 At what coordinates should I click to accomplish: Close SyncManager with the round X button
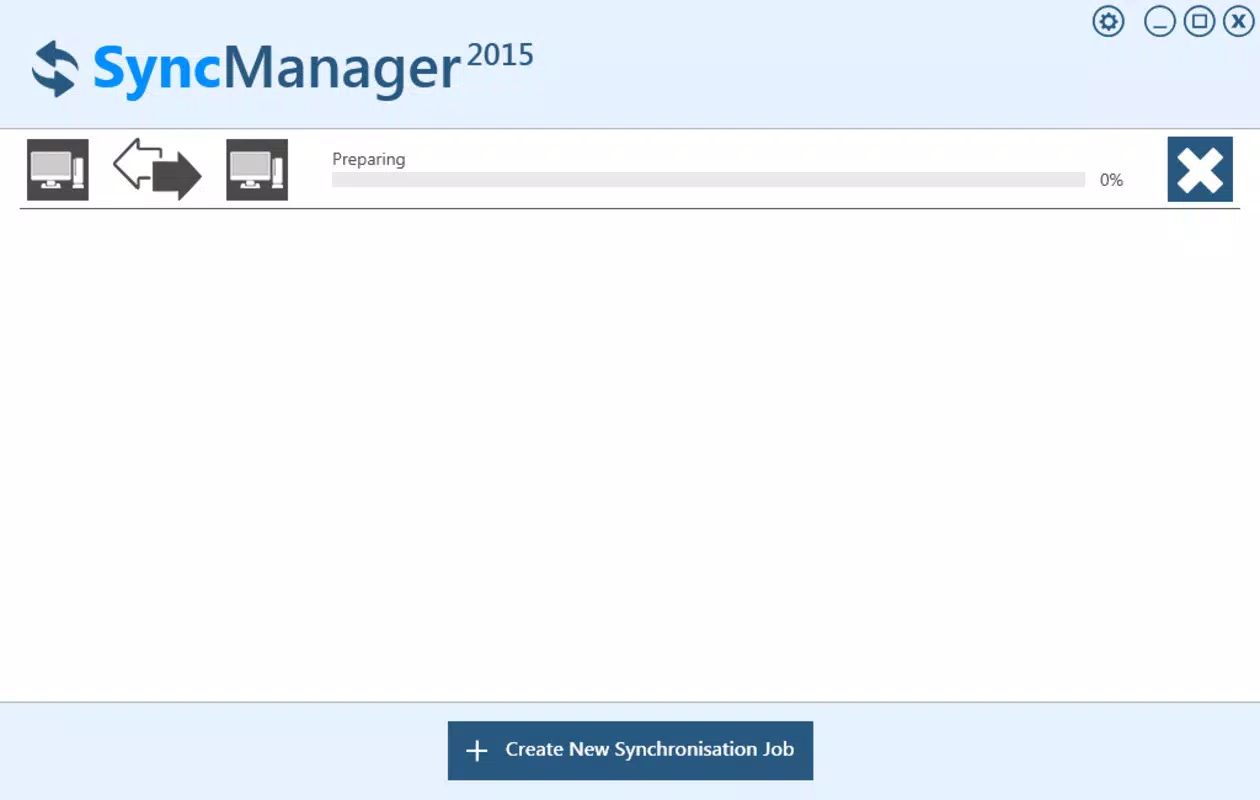coord(1238,21)
